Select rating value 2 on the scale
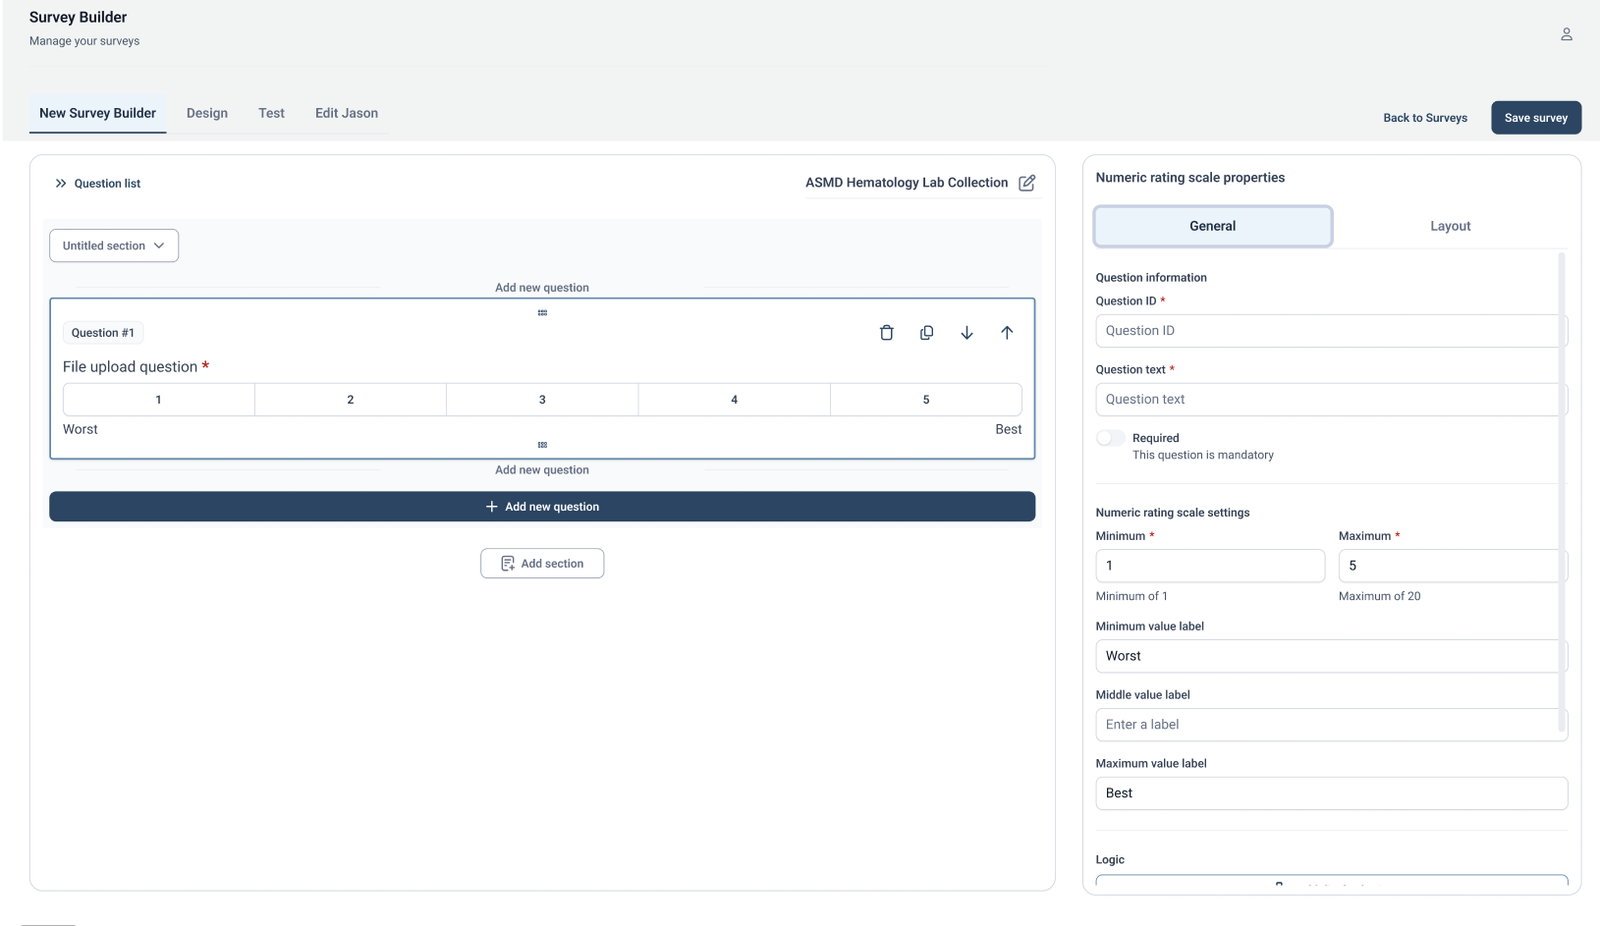 (x=350, y=399)
